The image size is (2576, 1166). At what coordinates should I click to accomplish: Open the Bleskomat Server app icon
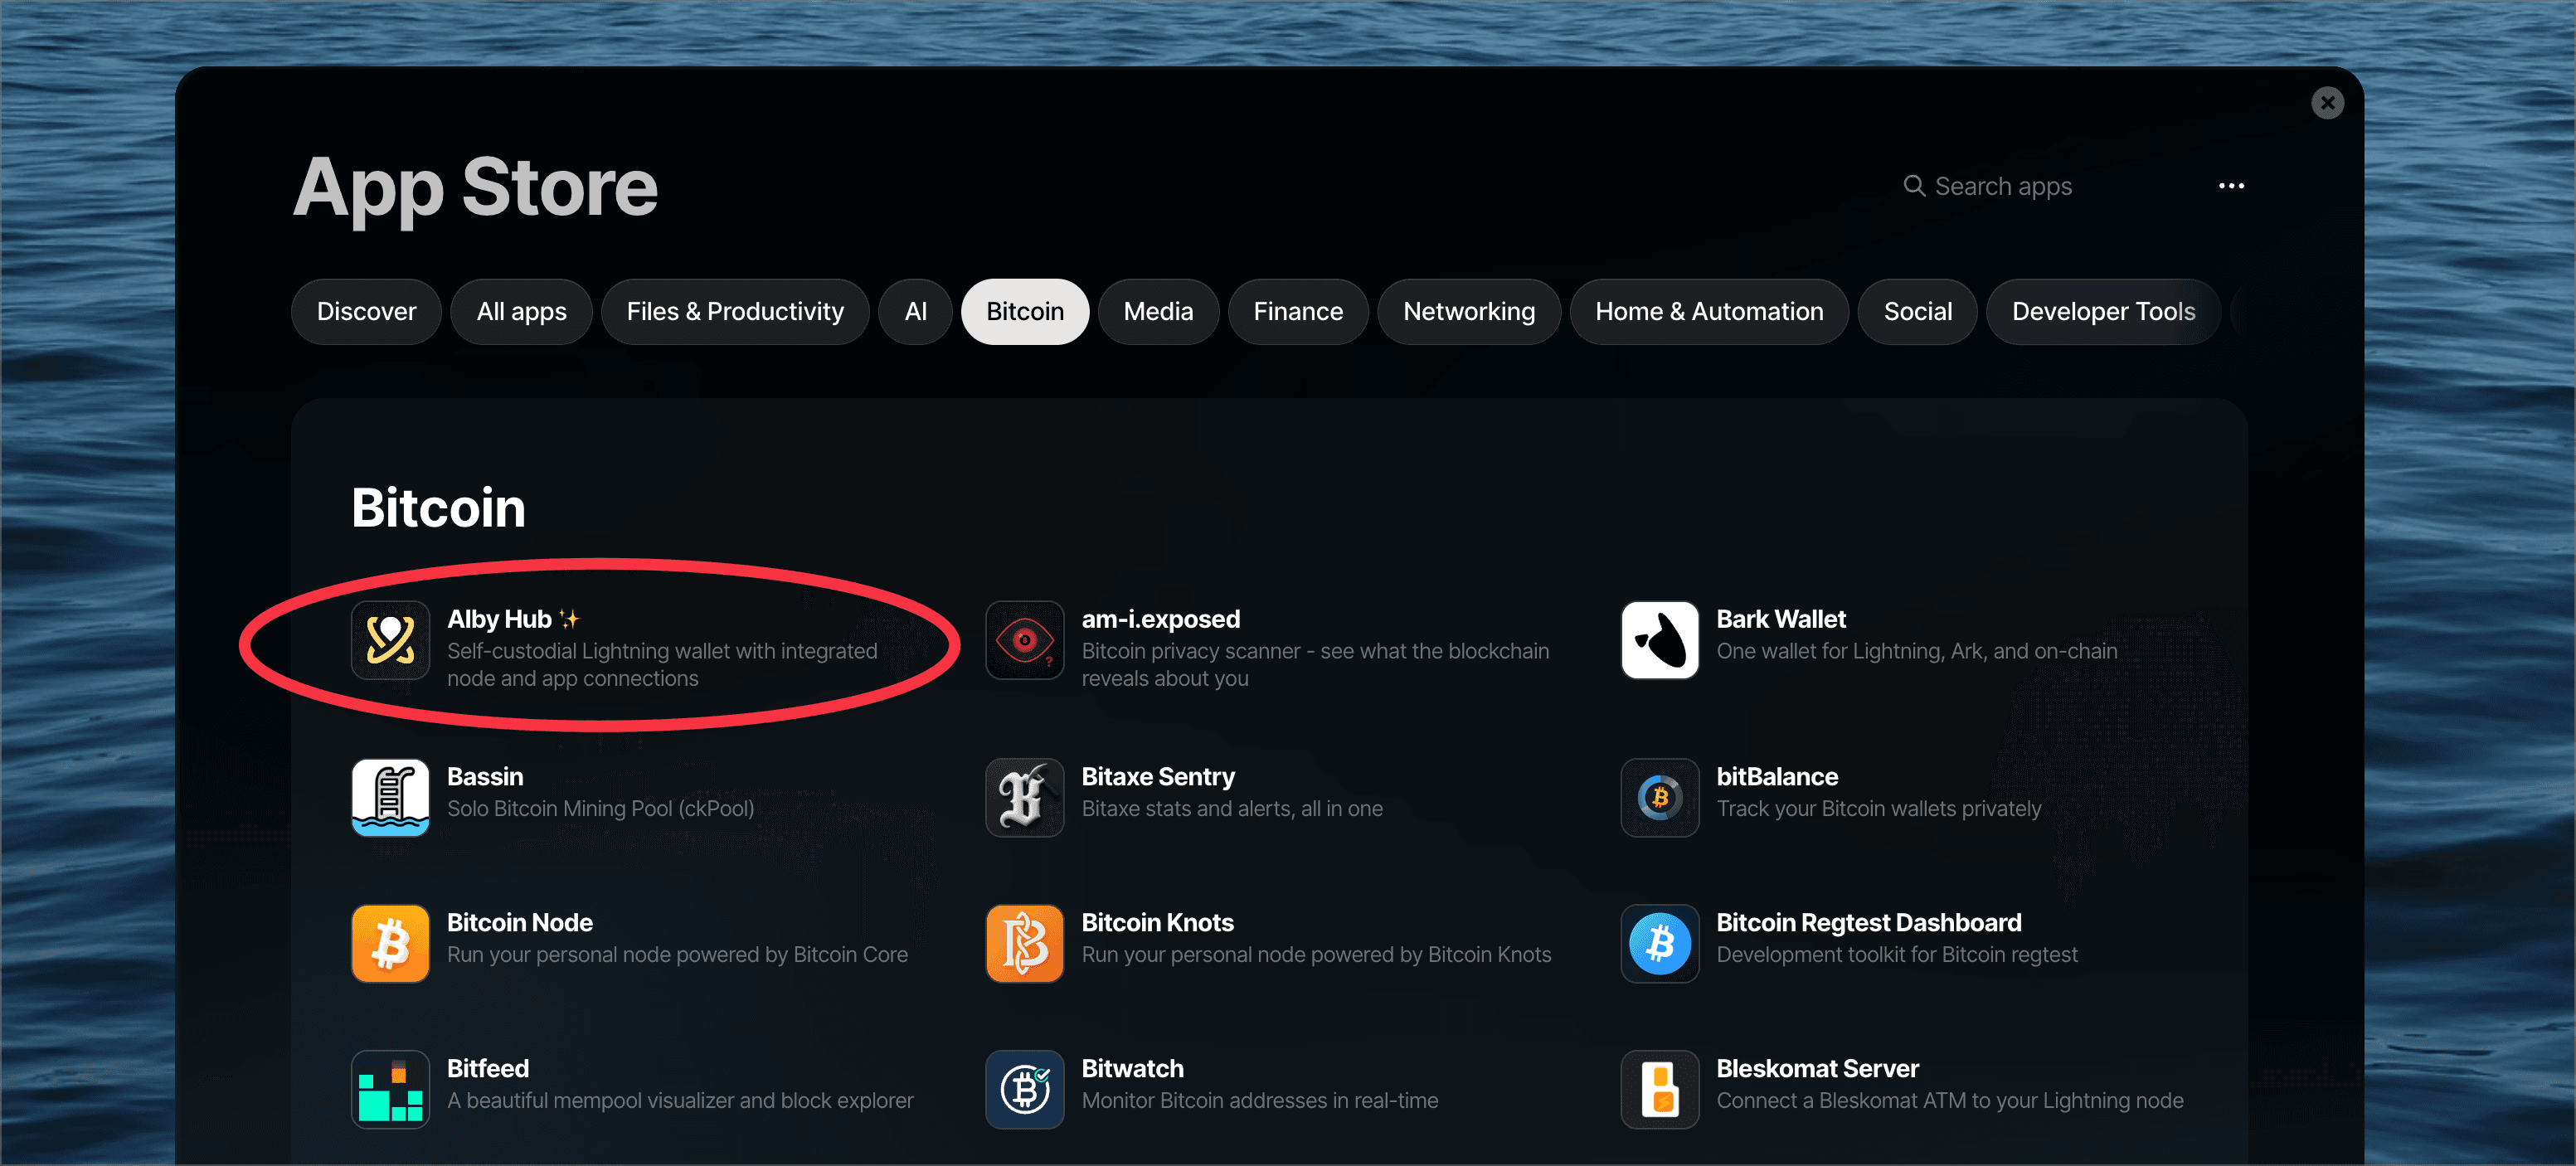(x=1659, y=1089)
